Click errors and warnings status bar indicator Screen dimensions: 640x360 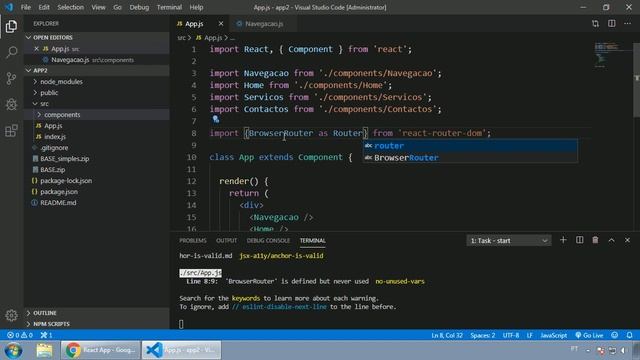pyautogui.click(x=20, y=335)
